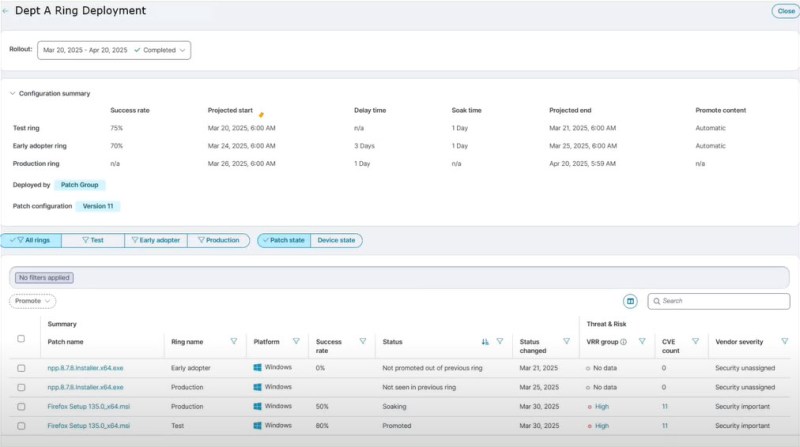This screenshot has height=447, width=800.
Task: Open the Rollout date range dropdown
Action: point(114,50)
